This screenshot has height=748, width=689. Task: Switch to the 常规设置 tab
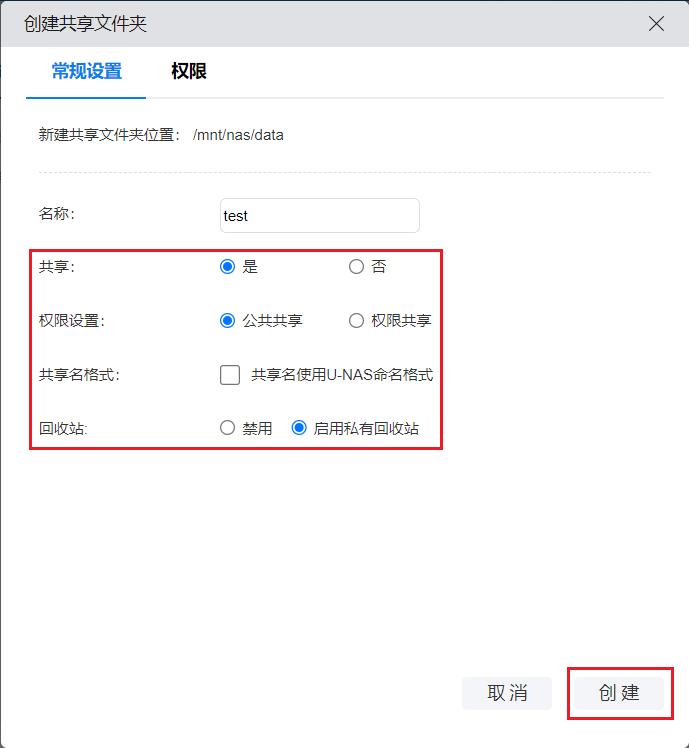(87, 72)
